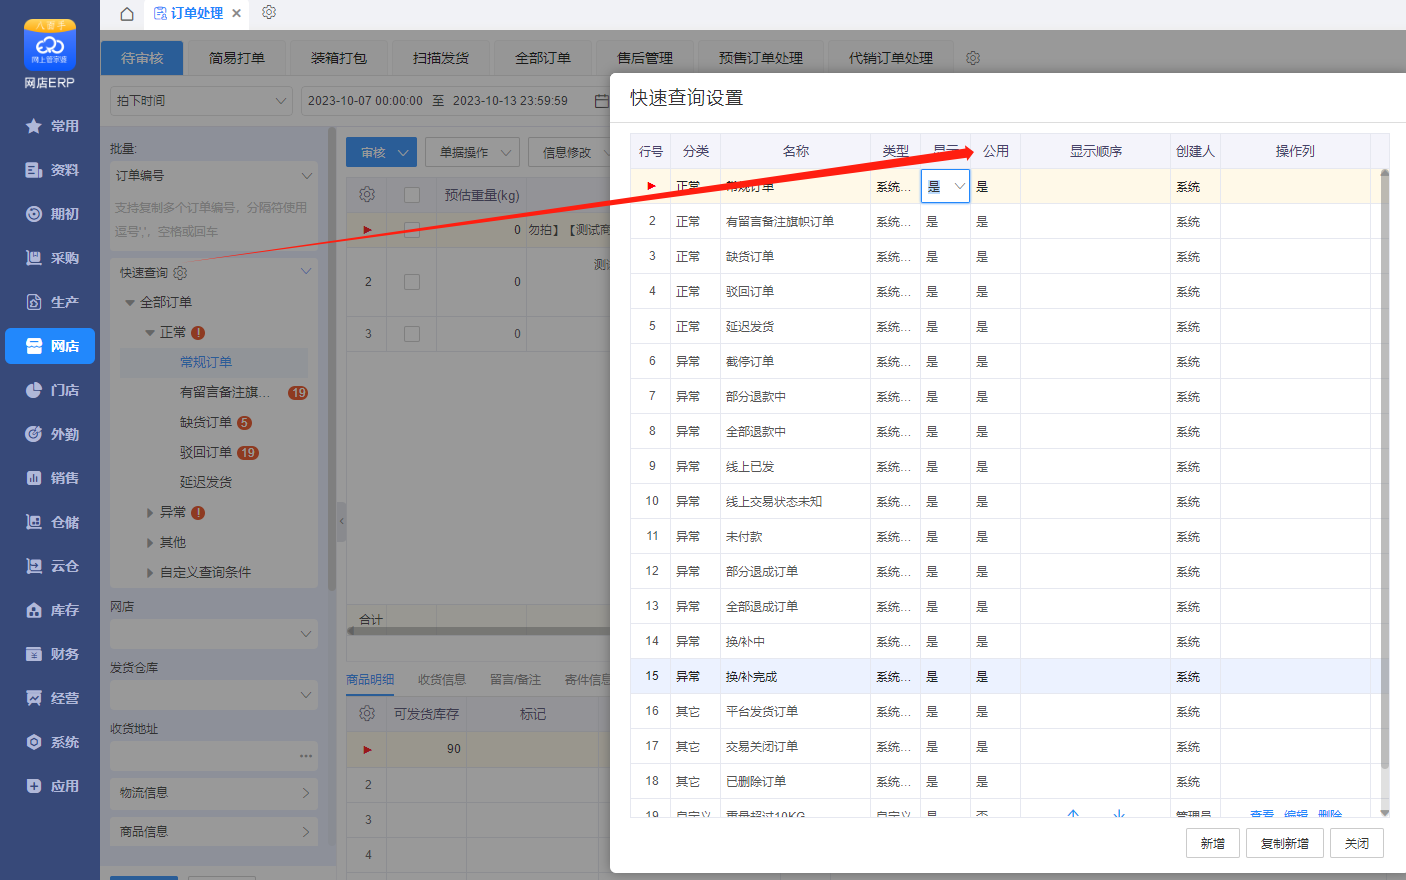
Task: Click the 新增 button in dialog
Action: [x=1213, y=843]
